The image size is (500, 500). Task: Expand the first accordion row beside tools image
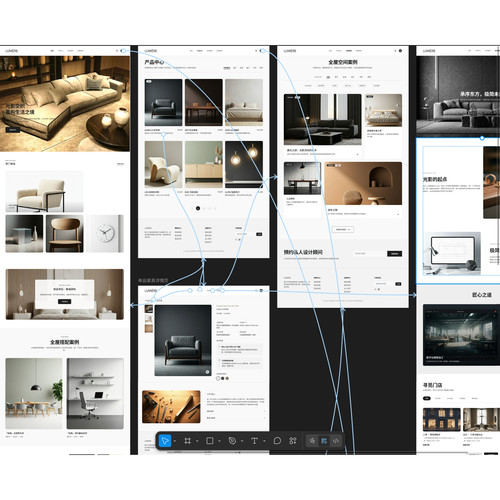pyautogui.click(x=236, y=411)
